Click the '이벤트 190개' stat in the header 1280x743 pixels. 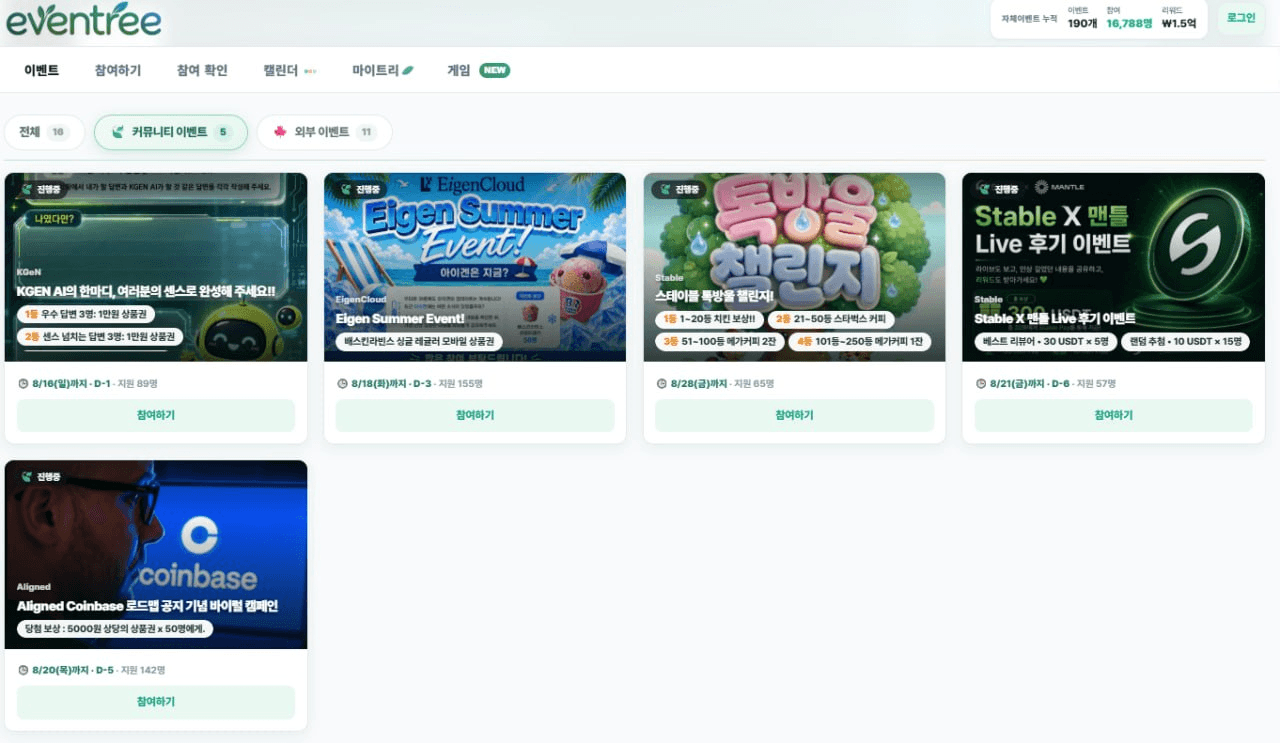pyautogui.click(x=1082, y=18)
